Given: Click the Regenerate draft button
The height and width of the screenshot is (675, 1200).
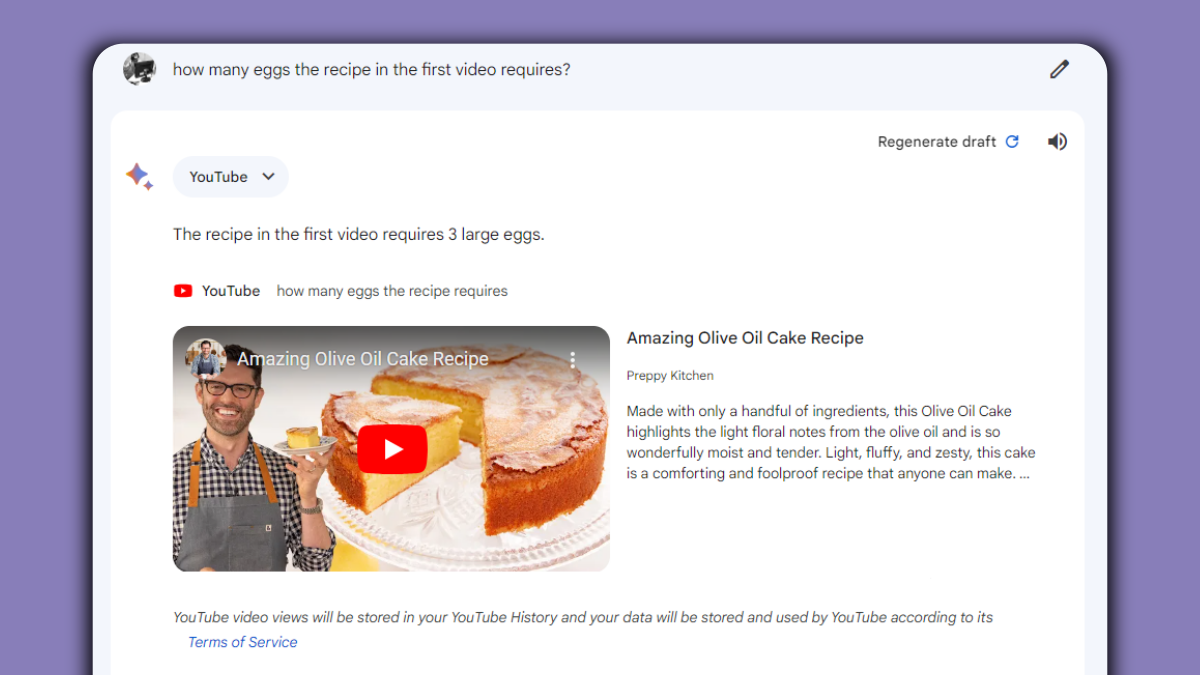Looking at the screenshot, I should tap(948, 142).
